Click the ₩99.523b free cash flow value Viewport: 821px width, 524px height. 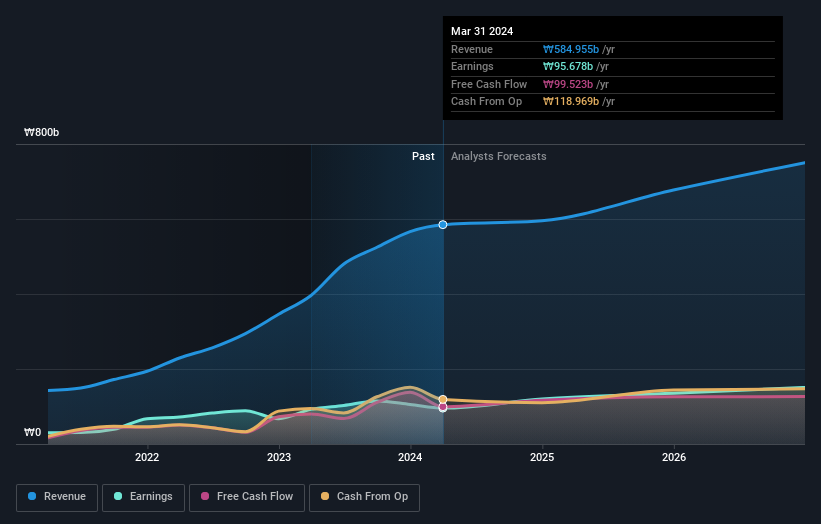click(x=568, y=84)
